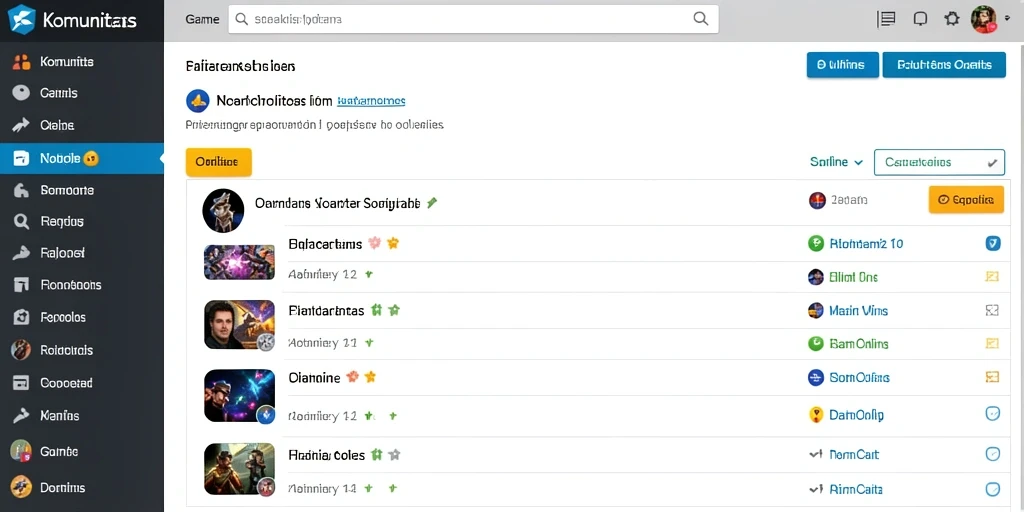Open the settings gear in top bar
This screenshot has height=512, width=1024.
coord(952,19)
